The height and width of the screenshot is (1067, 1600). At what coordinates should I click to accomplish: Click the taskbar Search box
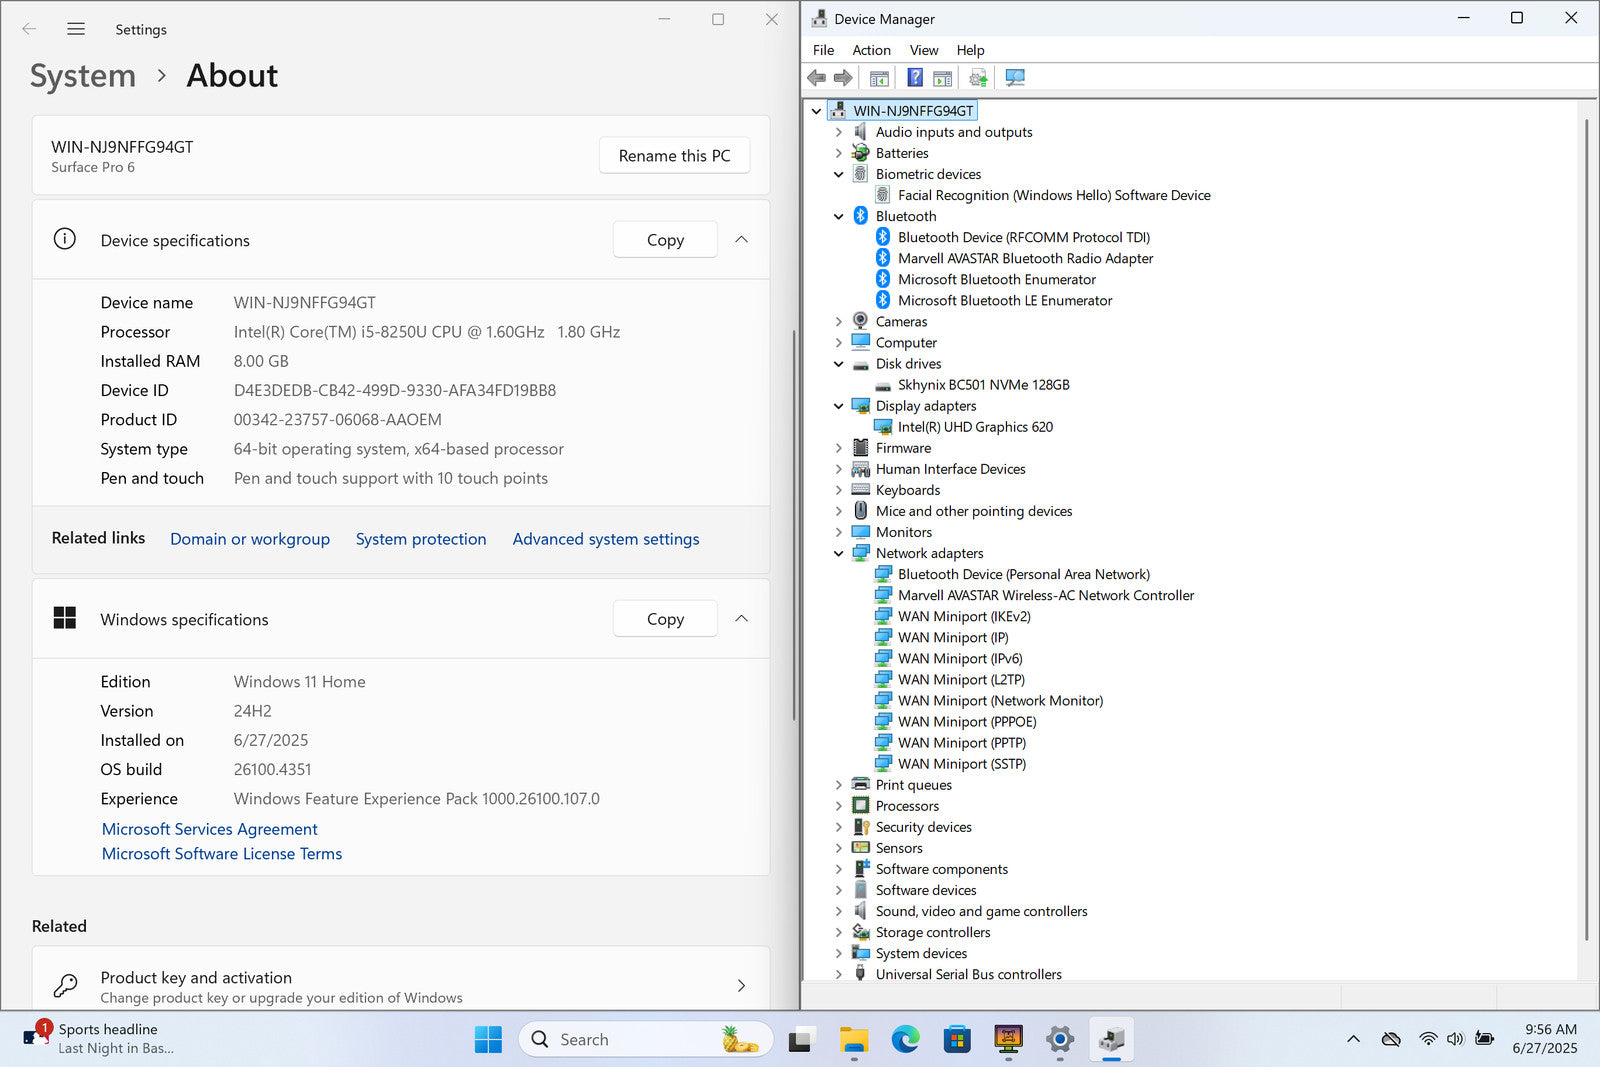click(646, 1040)
